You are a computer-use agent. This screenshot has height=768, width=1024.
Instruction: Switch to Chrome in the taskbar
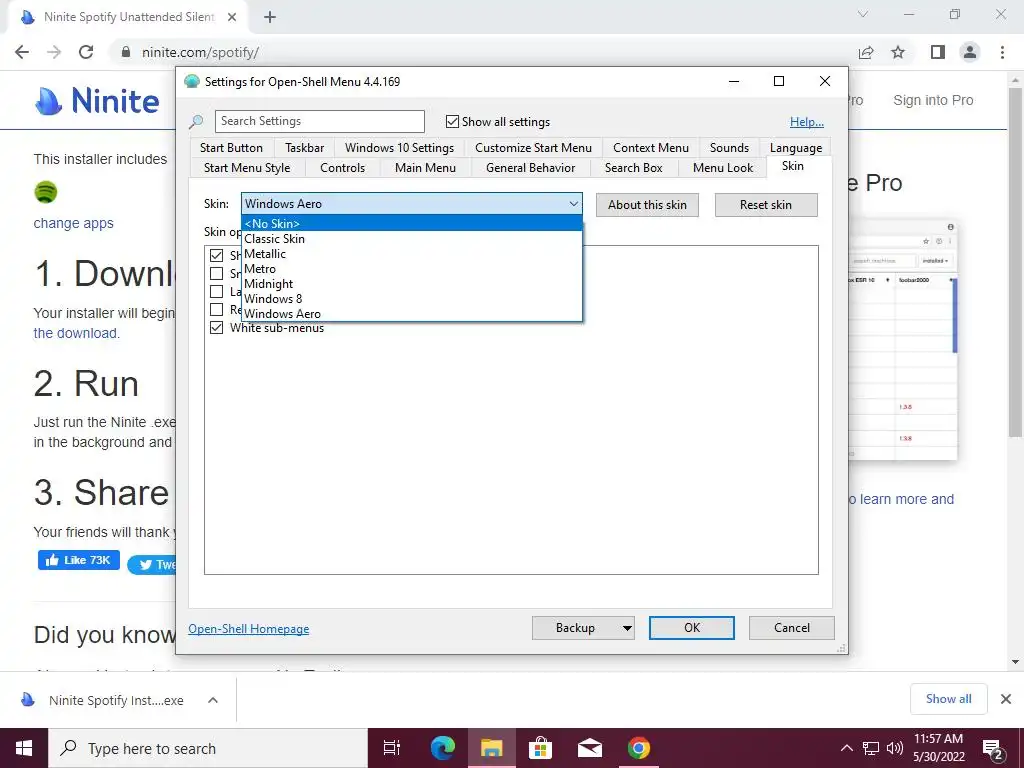coord(639,748)
